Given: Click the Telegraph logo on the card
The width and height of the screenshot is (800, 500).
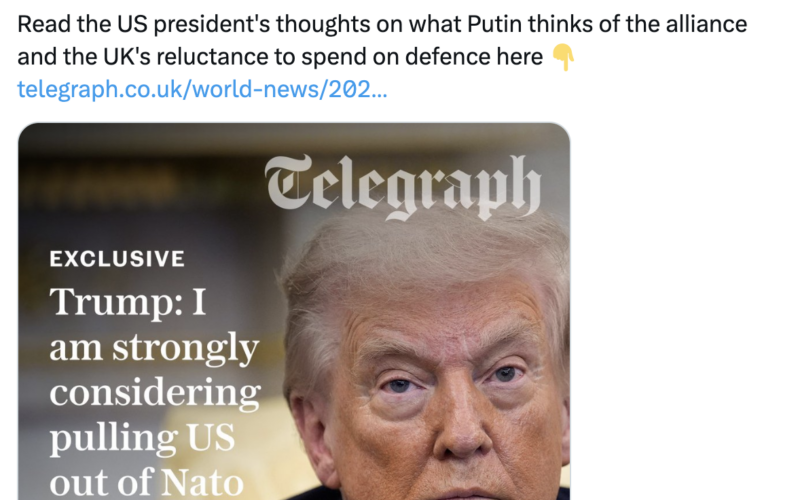Looking at the screenshot, I should click(x=403, y=187).
